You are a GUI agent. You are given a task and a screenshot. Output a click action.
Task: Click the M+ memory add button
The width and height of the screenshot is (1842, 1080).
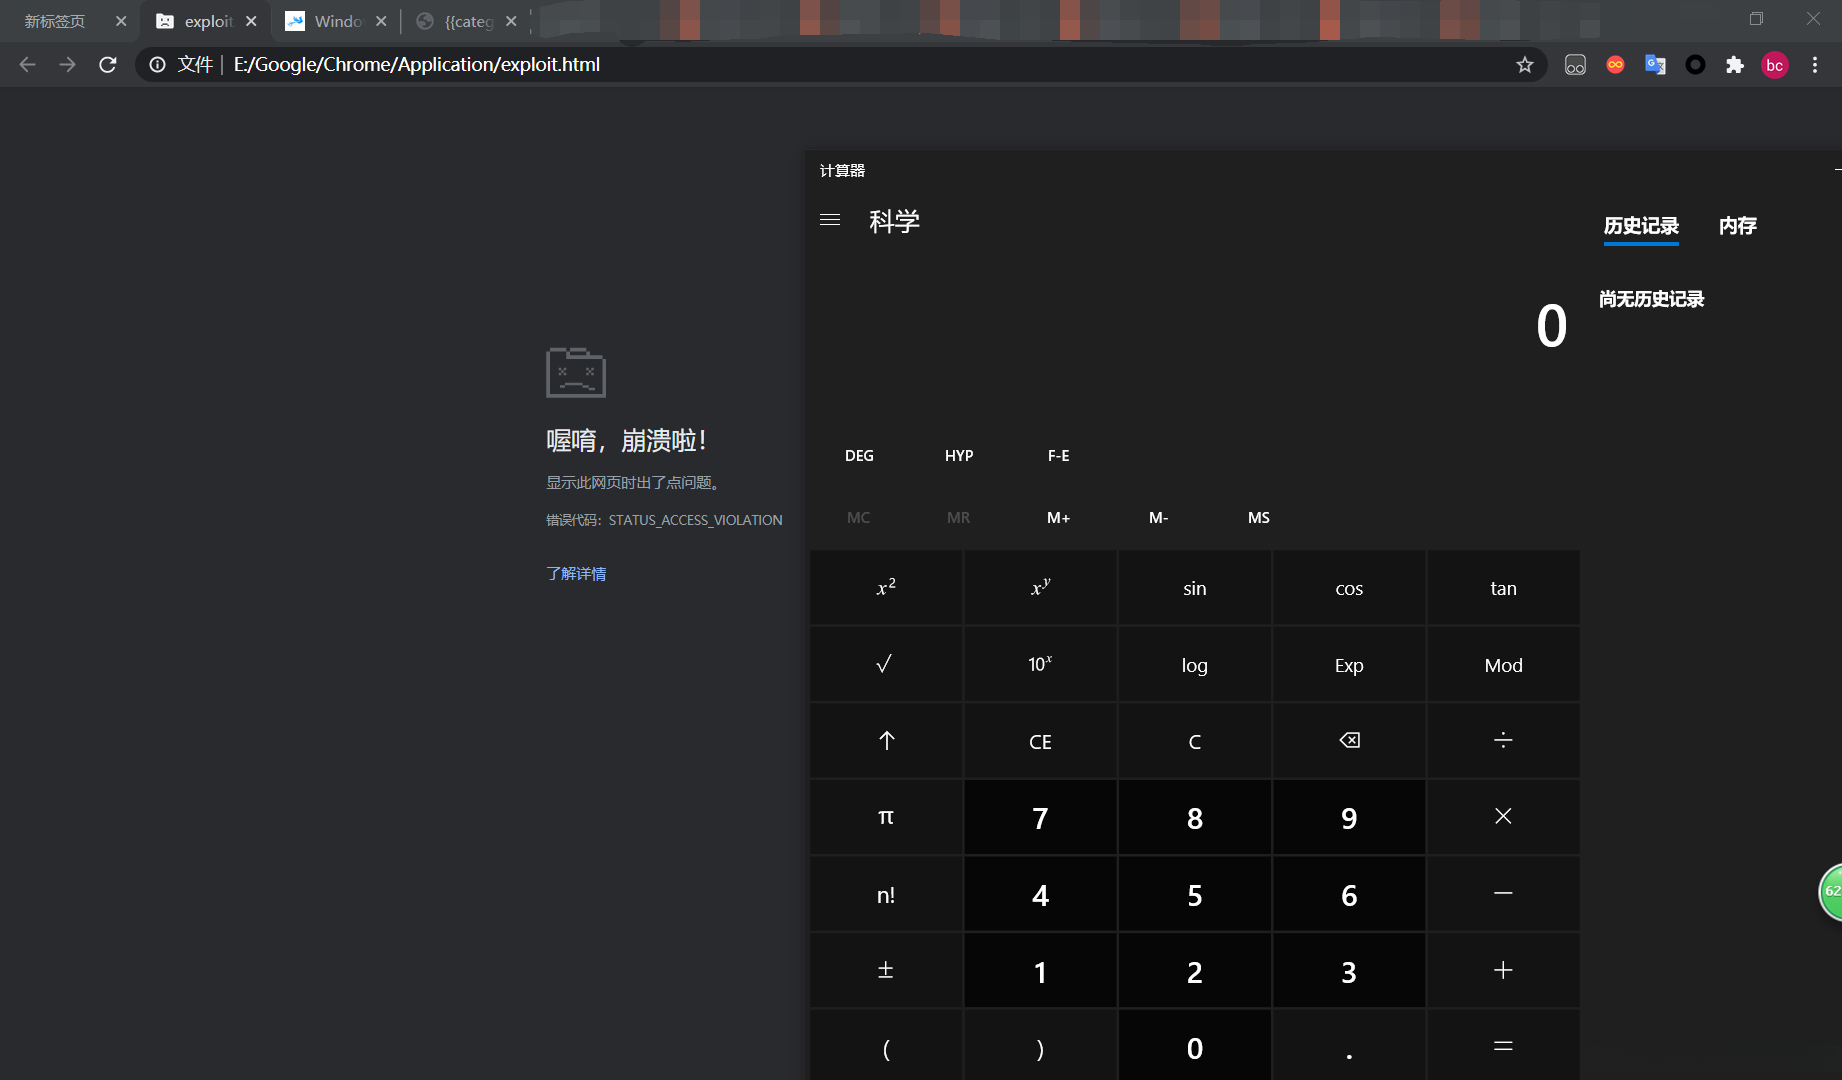[1058, 518]
